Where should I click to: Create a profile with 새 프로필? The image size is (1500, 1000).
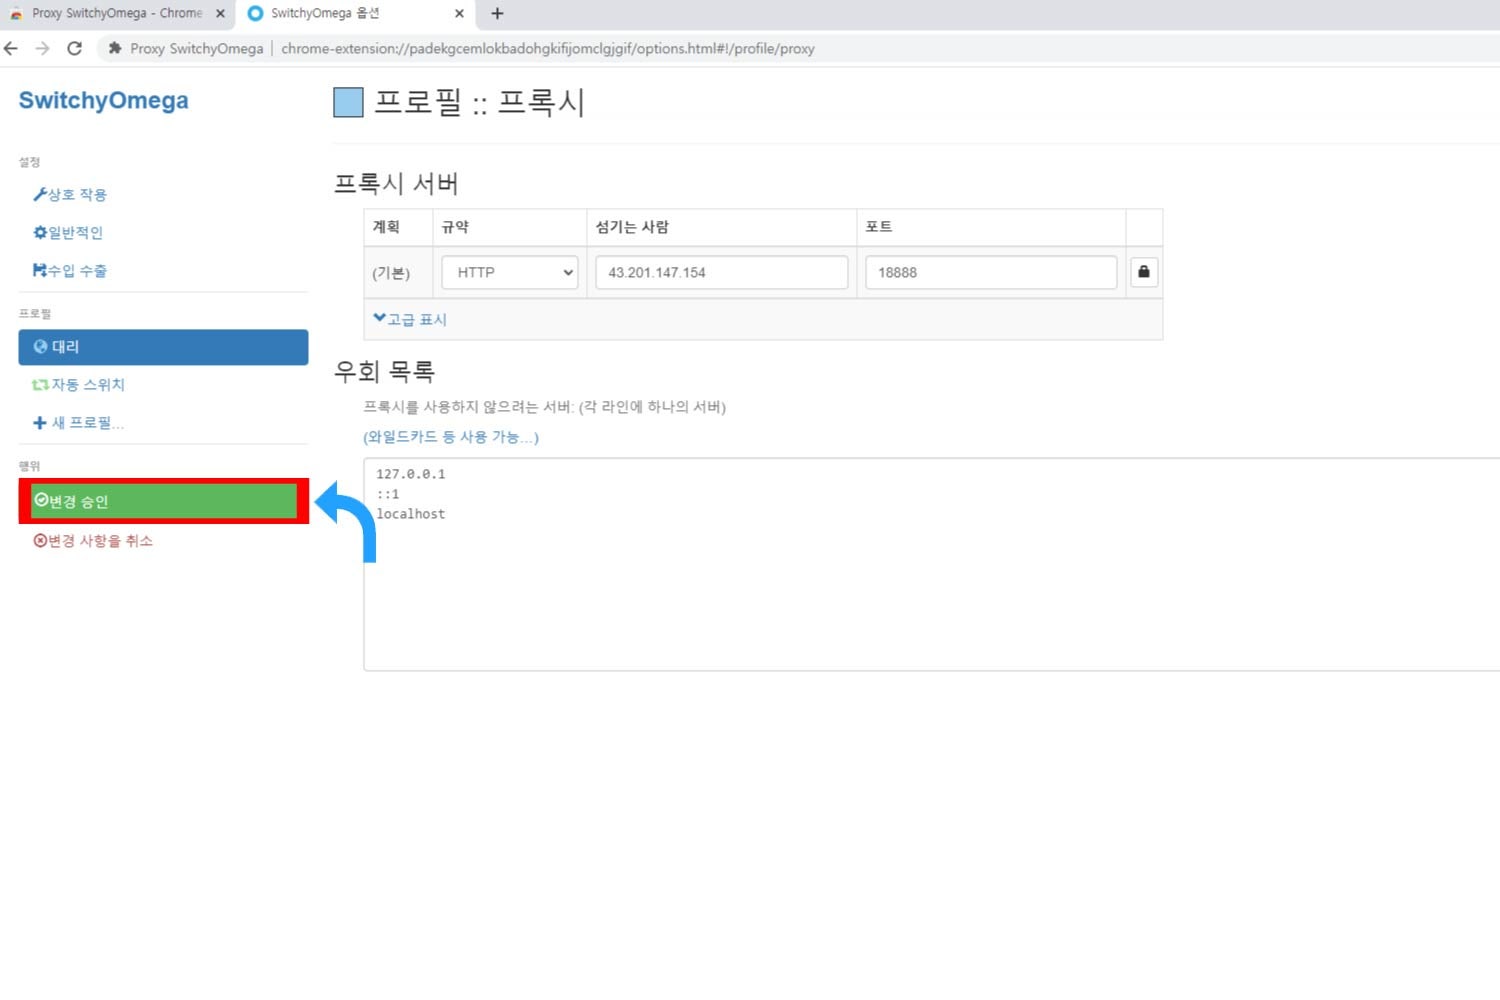[80, 423]
